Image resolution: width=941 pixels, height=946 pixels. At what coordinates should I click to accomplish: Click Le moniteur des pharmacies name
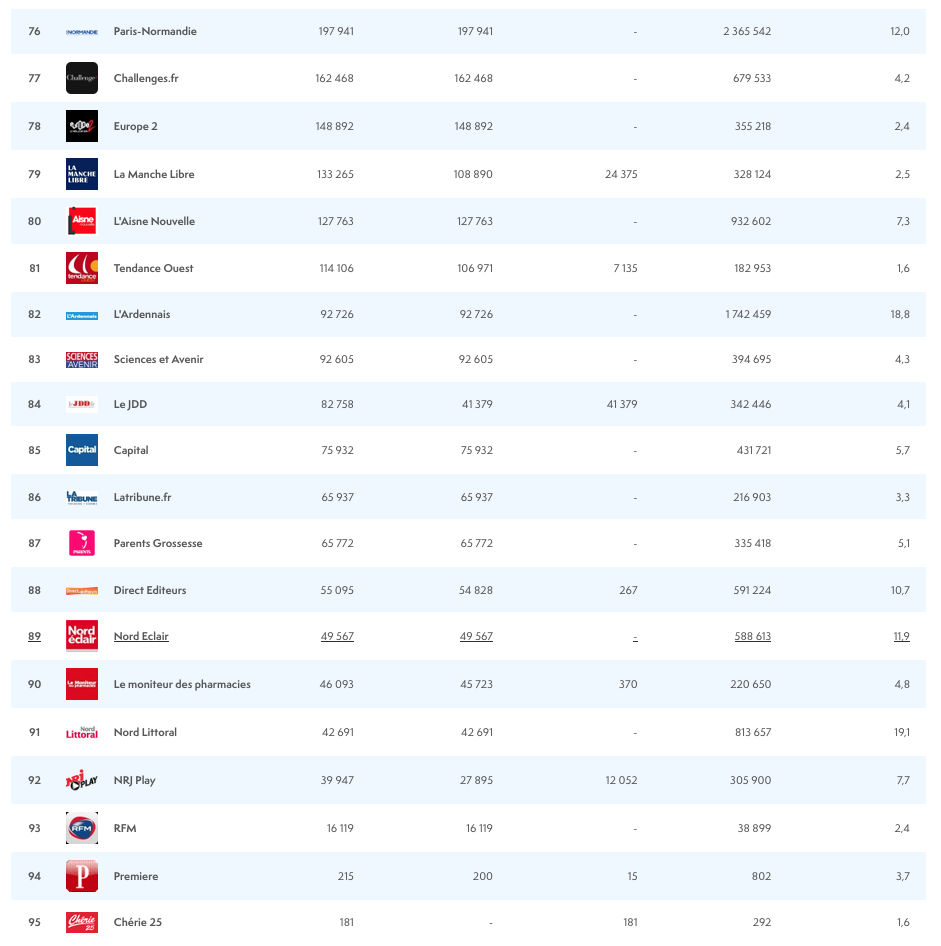tap(182, 684)
